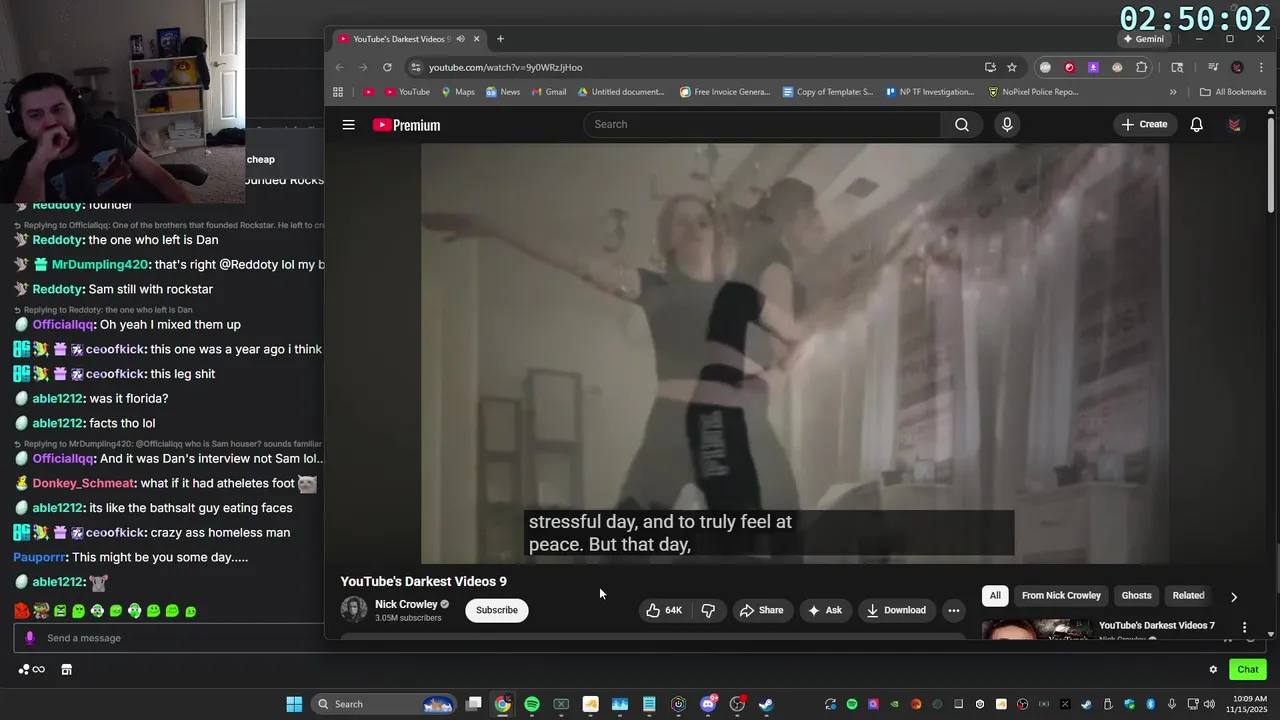The width and height of the screenshot is (1280, 720).
Task: Click the YouTube Premium logo
Action: (x=406, y=125)
